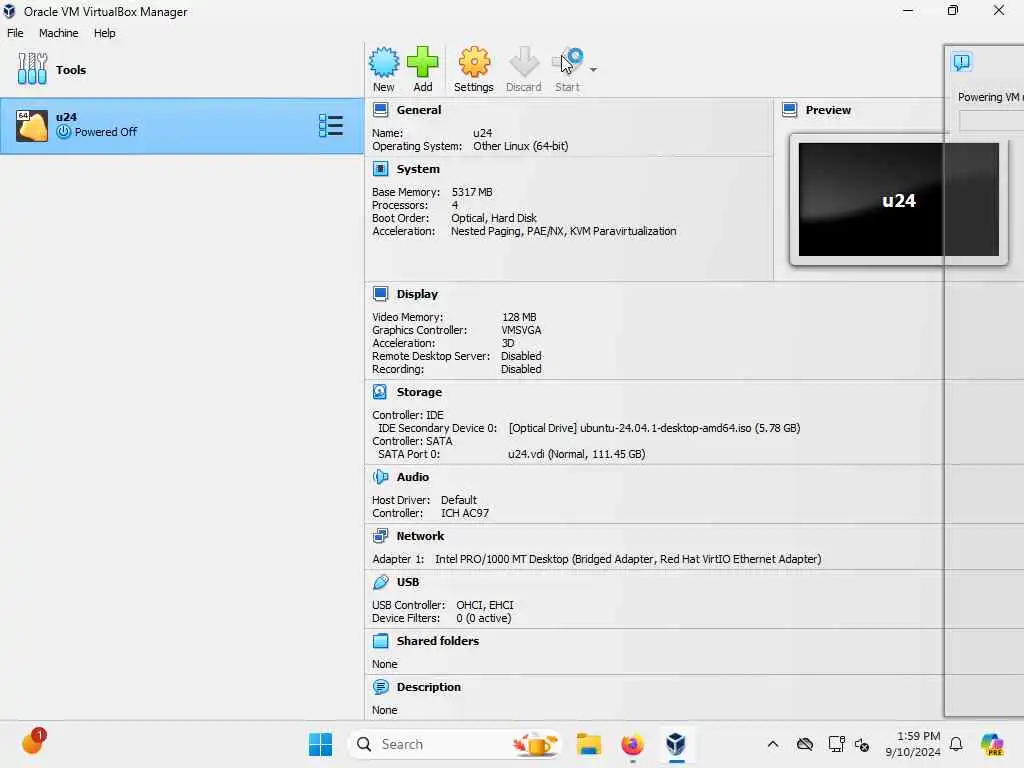Click the u24.vdi hard disk entry

pyautogui.click(x=577, y=454)
